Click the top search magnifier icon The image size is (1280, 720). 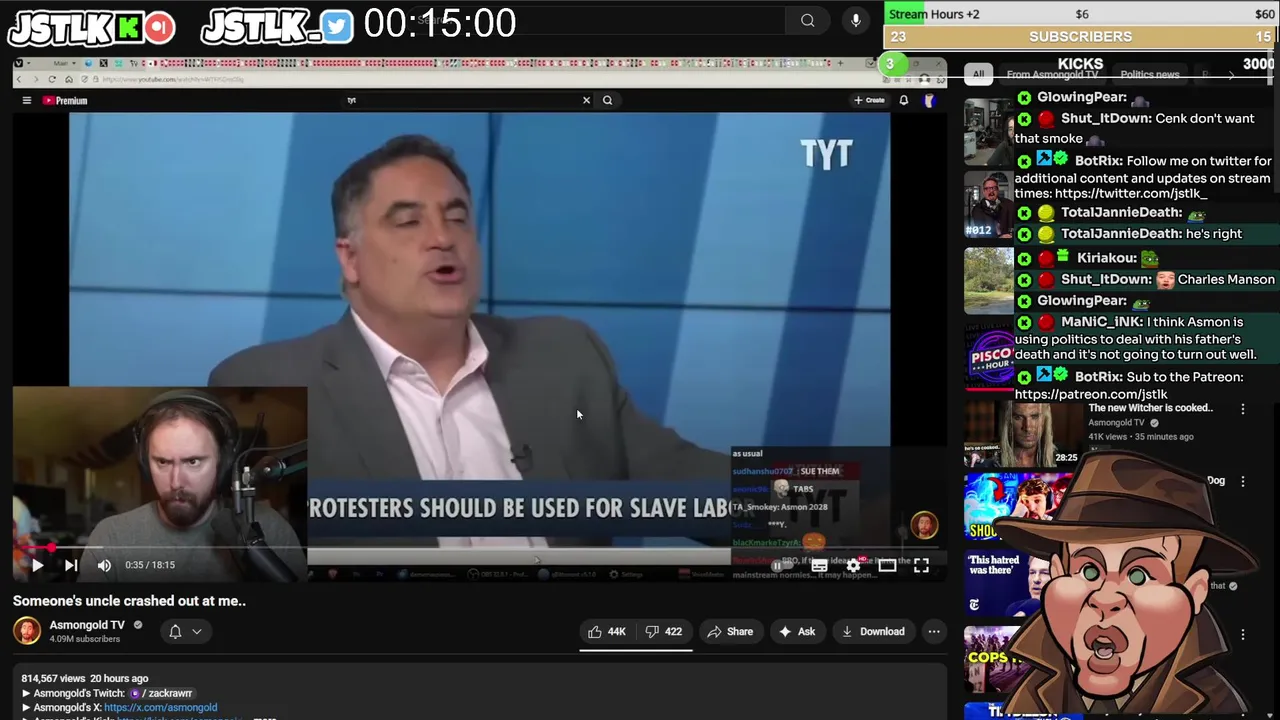[x=807, y=21]
